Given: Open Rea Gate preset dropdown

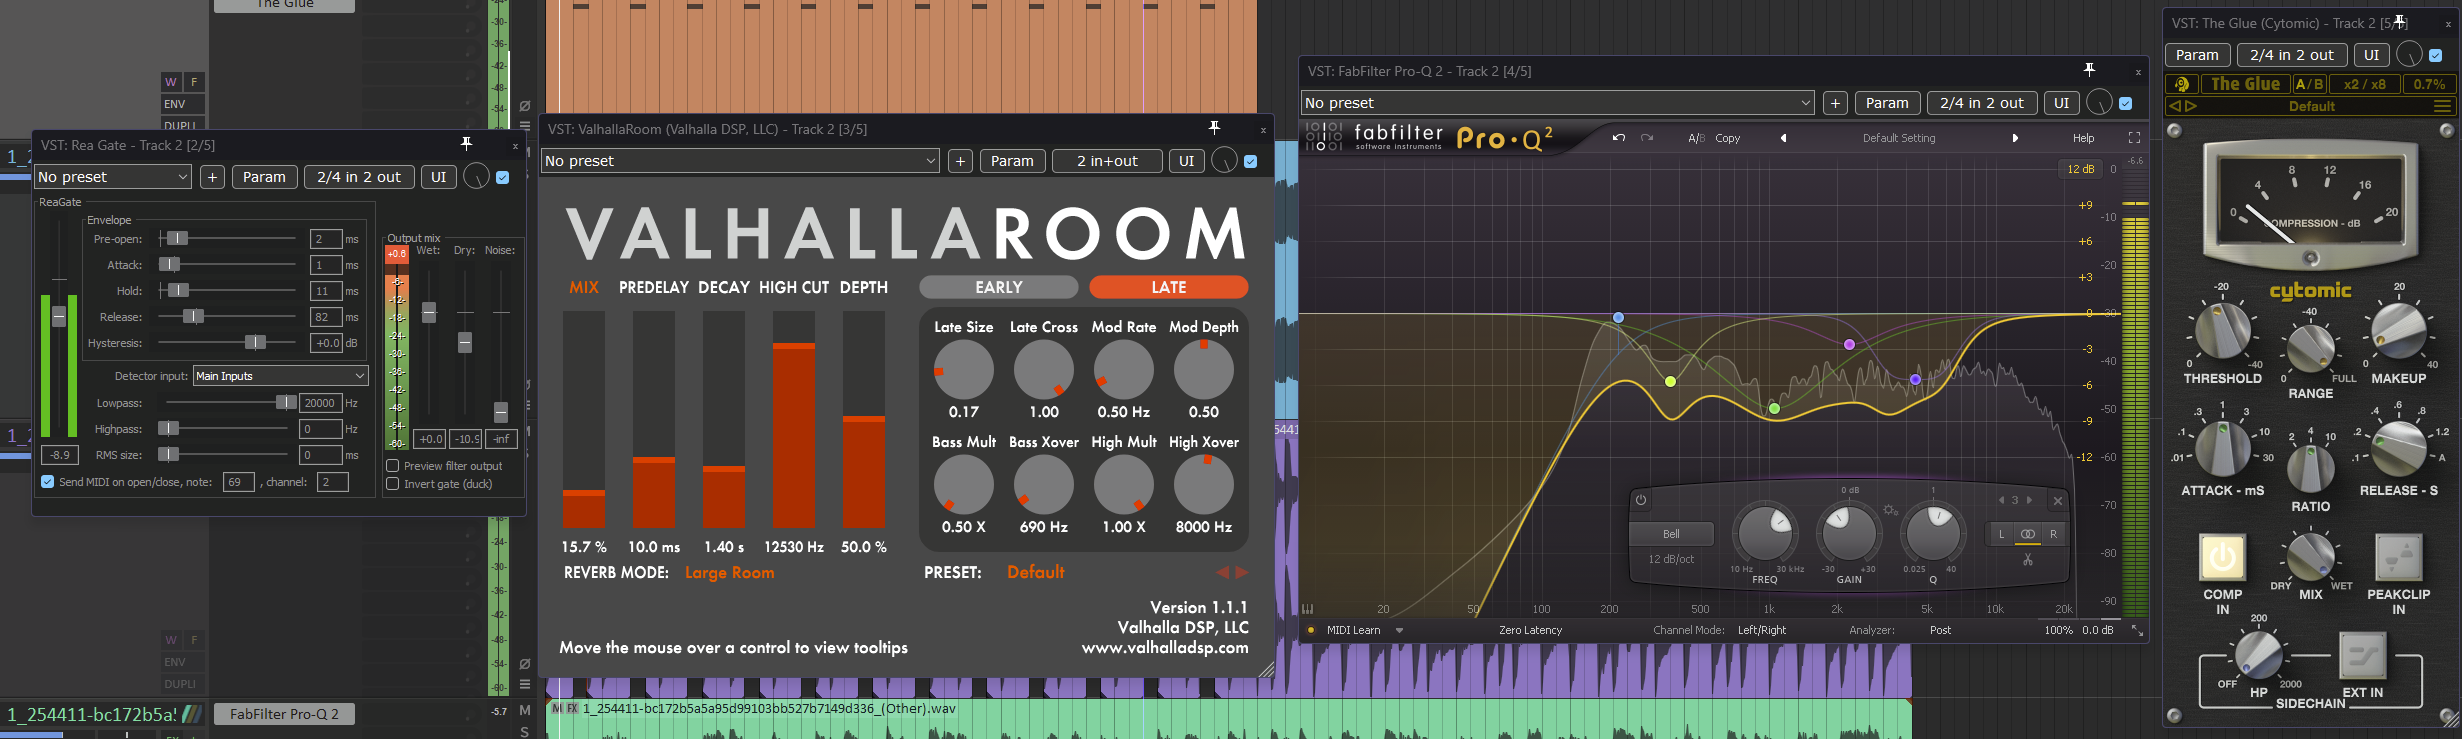Looking at the screenshot, I should [113, 177].
